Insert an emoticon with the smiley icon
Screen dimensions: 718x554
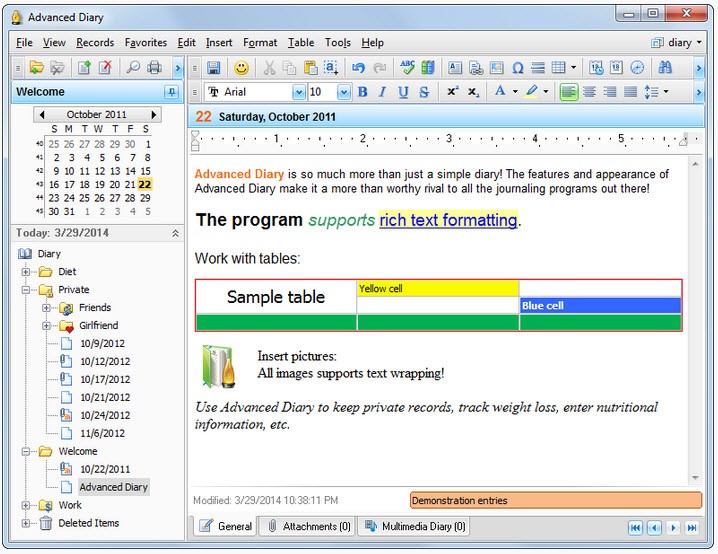pyautogui.click(x=241, y=68)
